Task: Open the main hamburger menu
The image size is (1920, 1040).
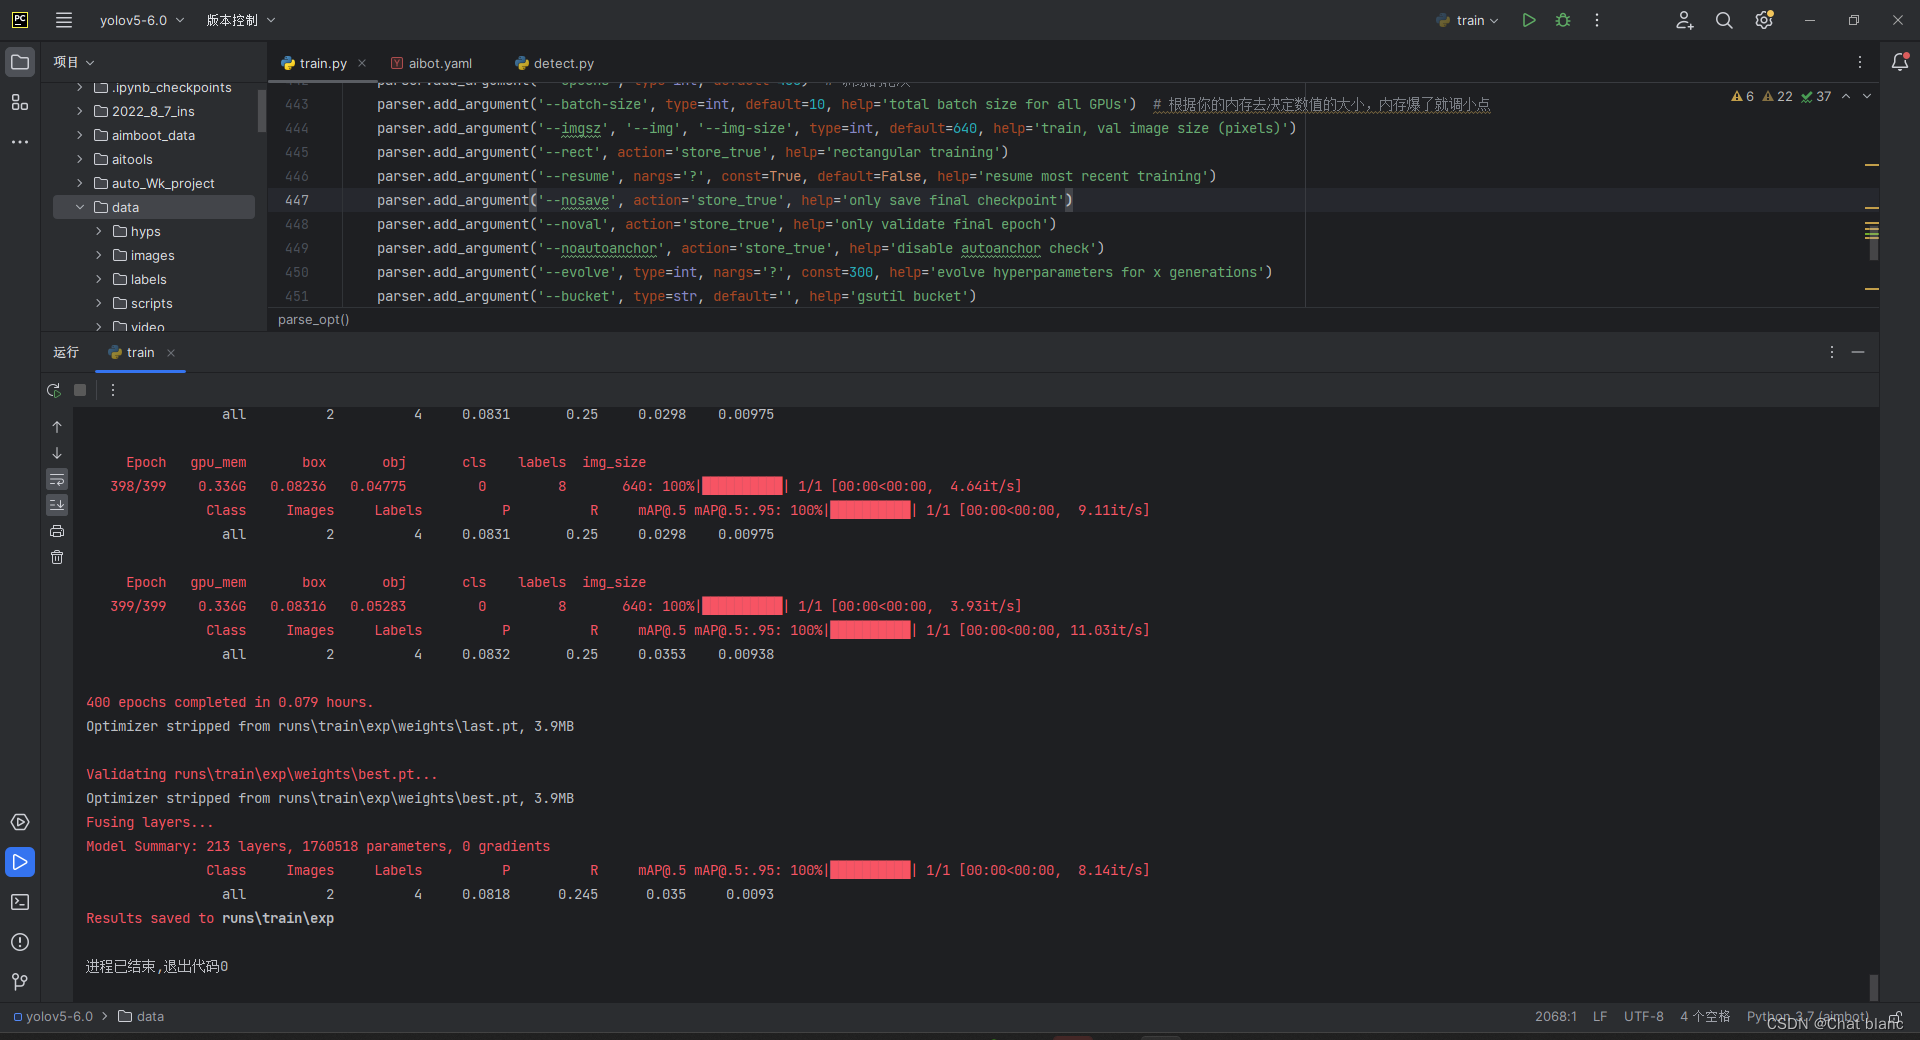Action: [64, 20]
